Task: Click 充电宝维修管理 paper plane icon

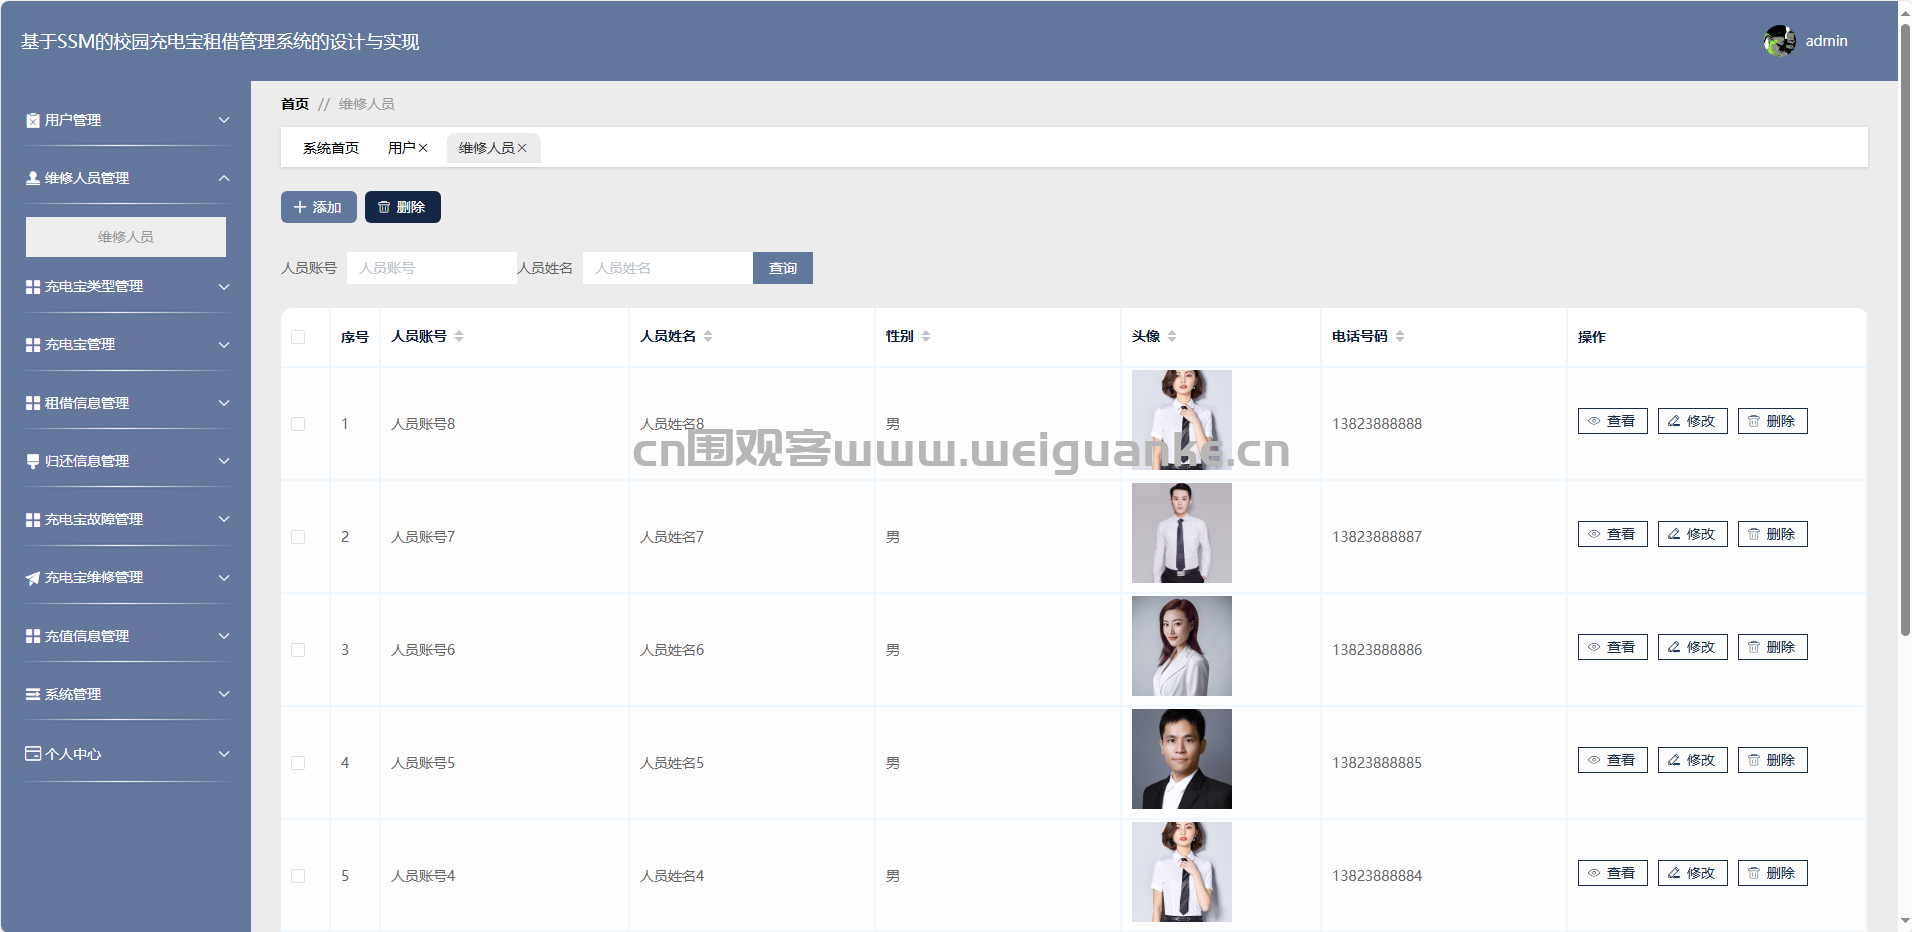Action: coord(33,578)
